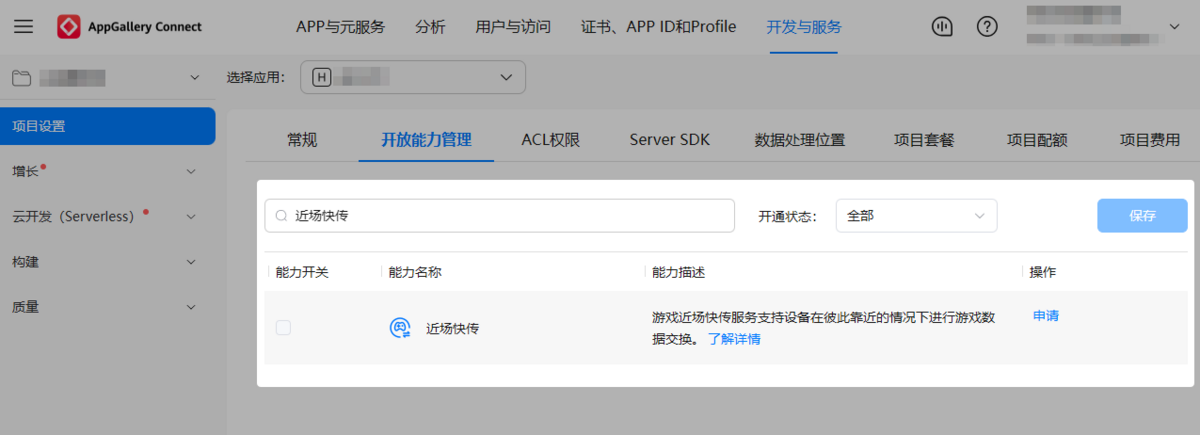Toggle the 近场快传 capability checkbox

(x=283, y=327)
